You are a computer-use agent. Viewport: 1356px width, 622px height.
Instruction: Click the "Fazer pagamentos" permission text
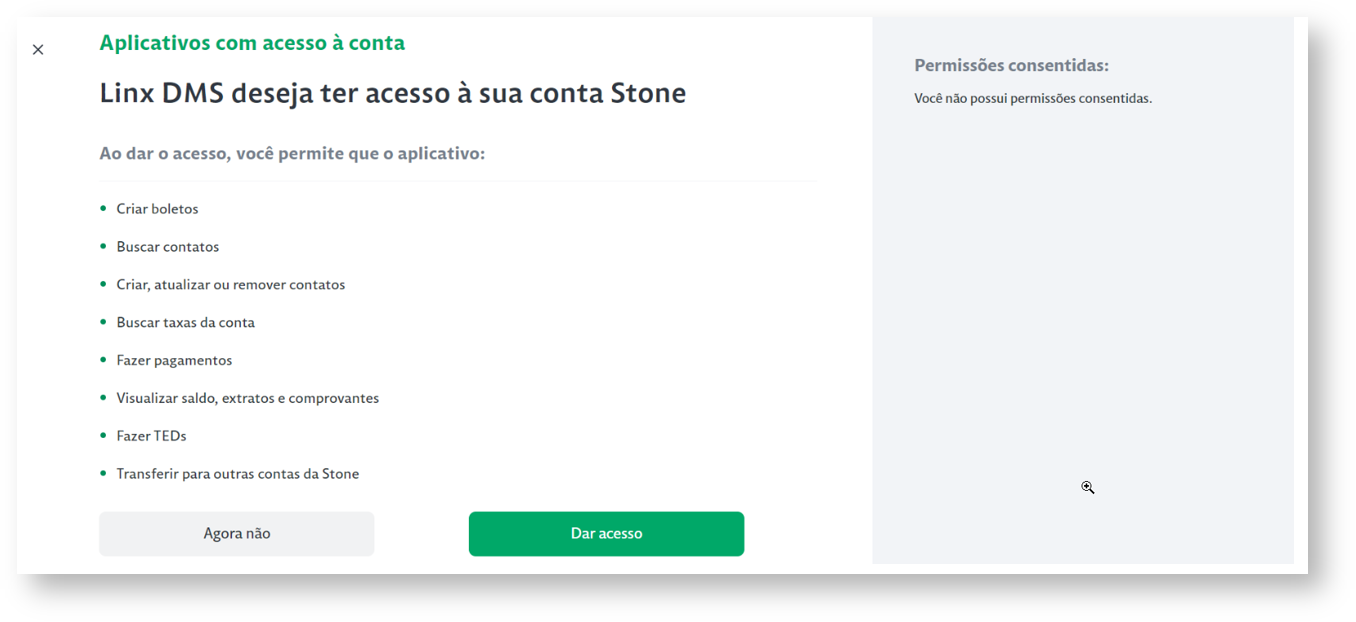coord(174,360)
